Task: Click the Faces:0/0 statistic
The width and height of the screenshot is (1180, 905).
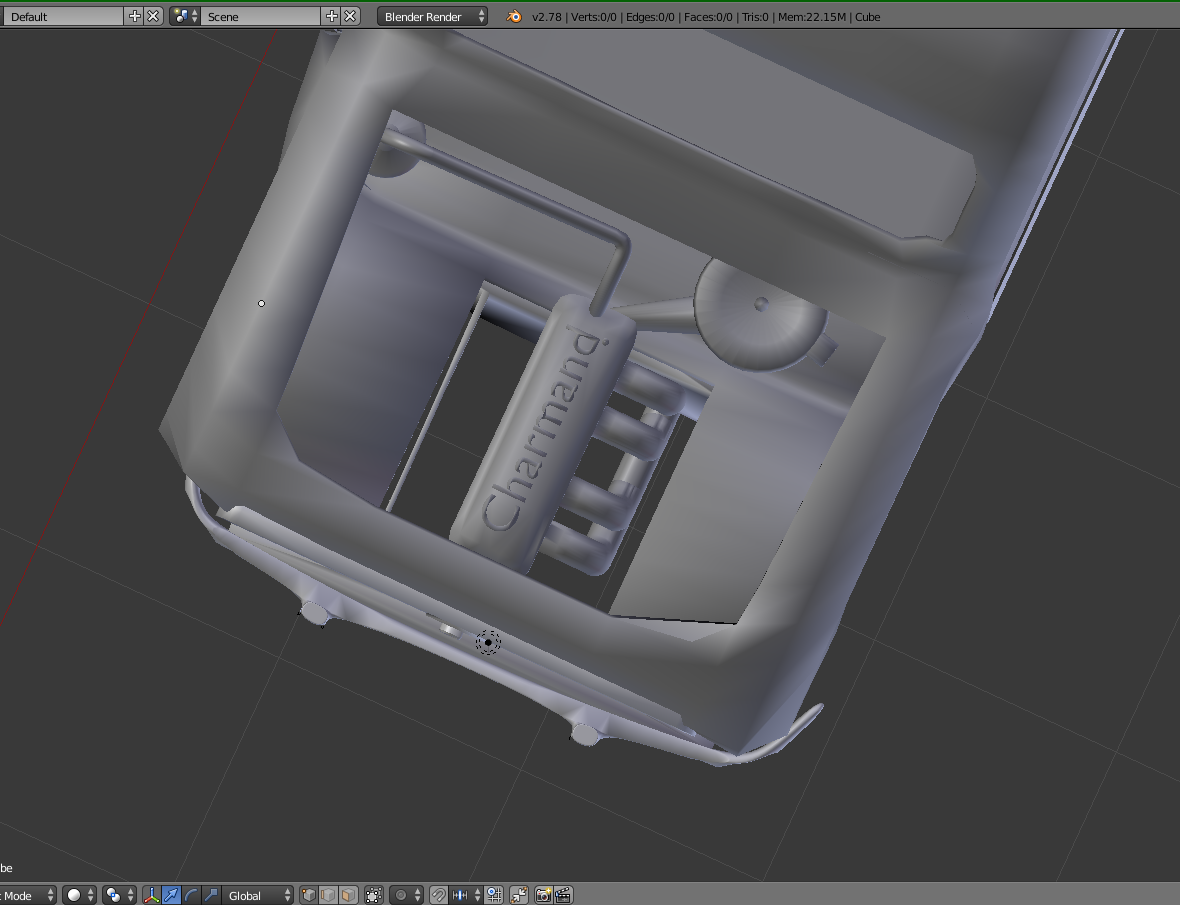Action: pos(708,17)
